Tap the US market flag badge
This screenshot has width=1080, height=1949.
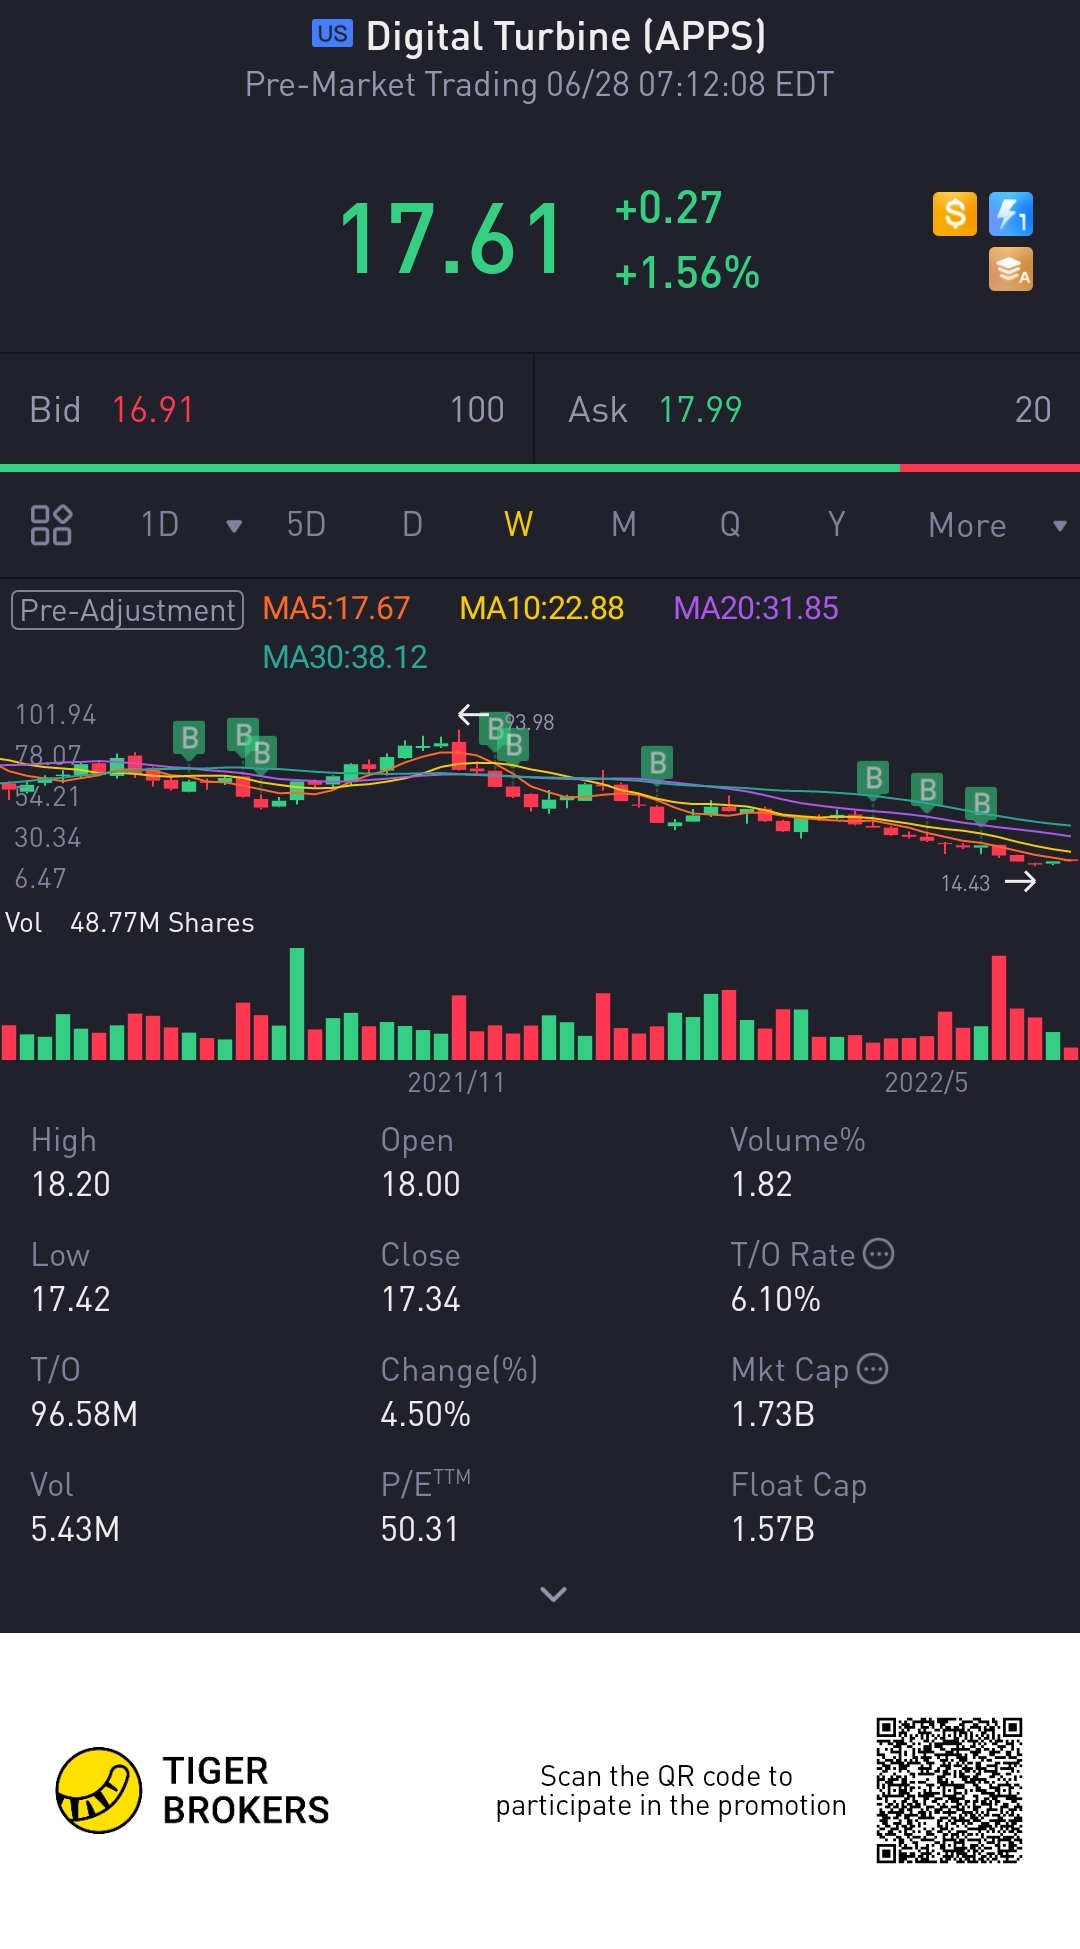tap(333, 34)
